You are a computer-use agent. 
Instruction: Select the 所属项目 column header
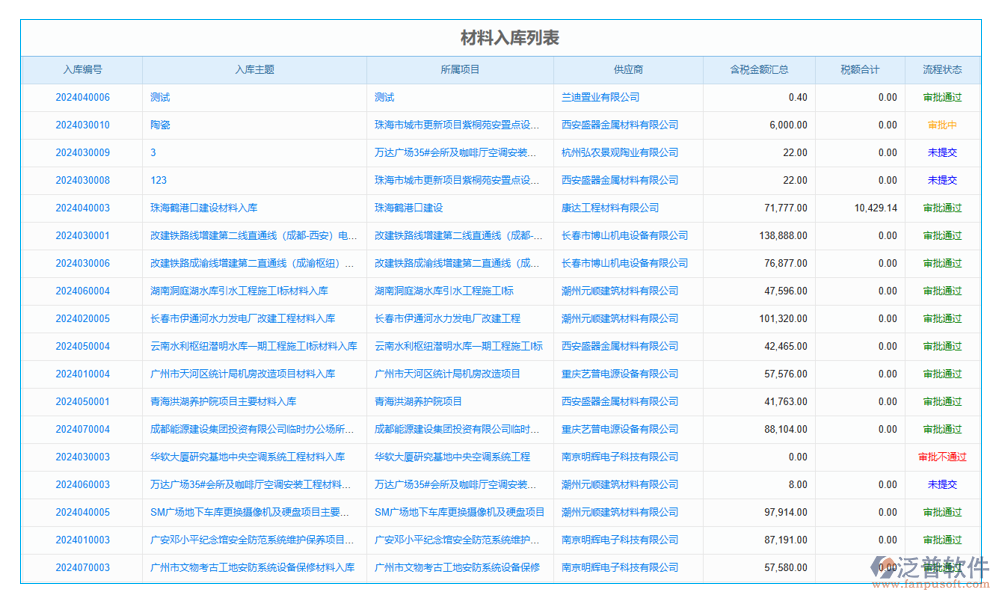(x=460, y=70)
